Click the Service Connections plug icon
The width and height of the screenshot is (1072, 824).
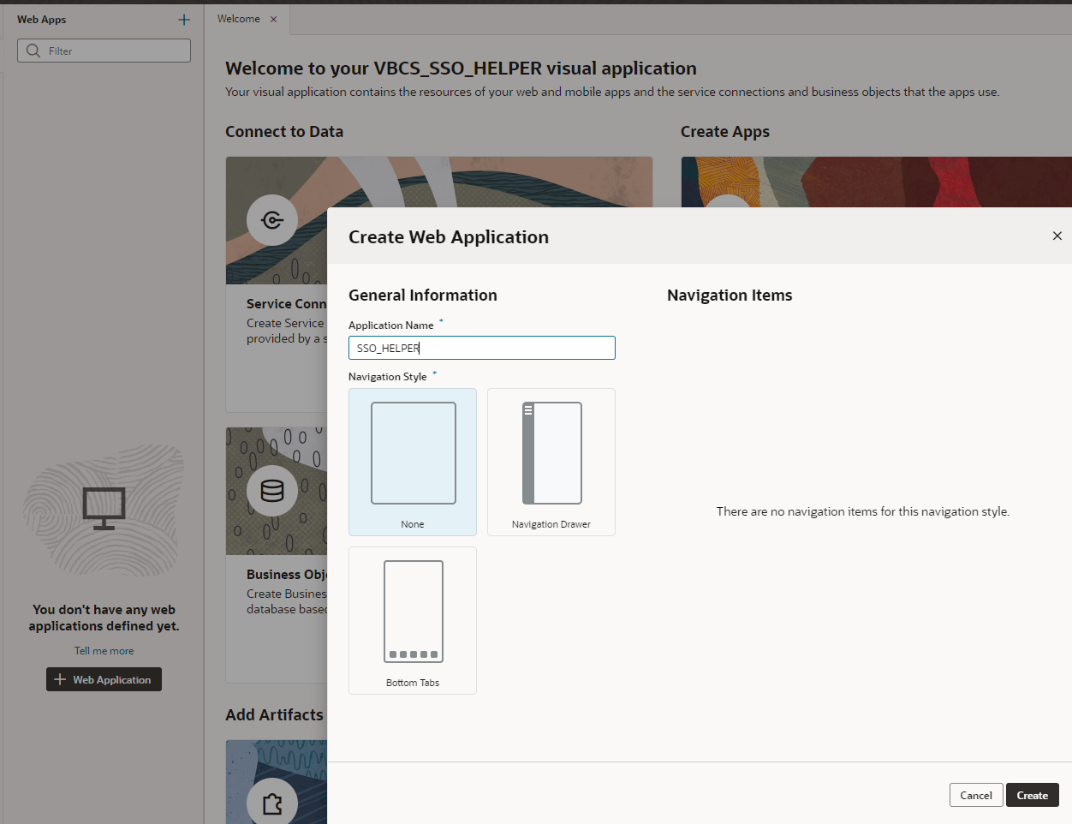click(272, 221)
